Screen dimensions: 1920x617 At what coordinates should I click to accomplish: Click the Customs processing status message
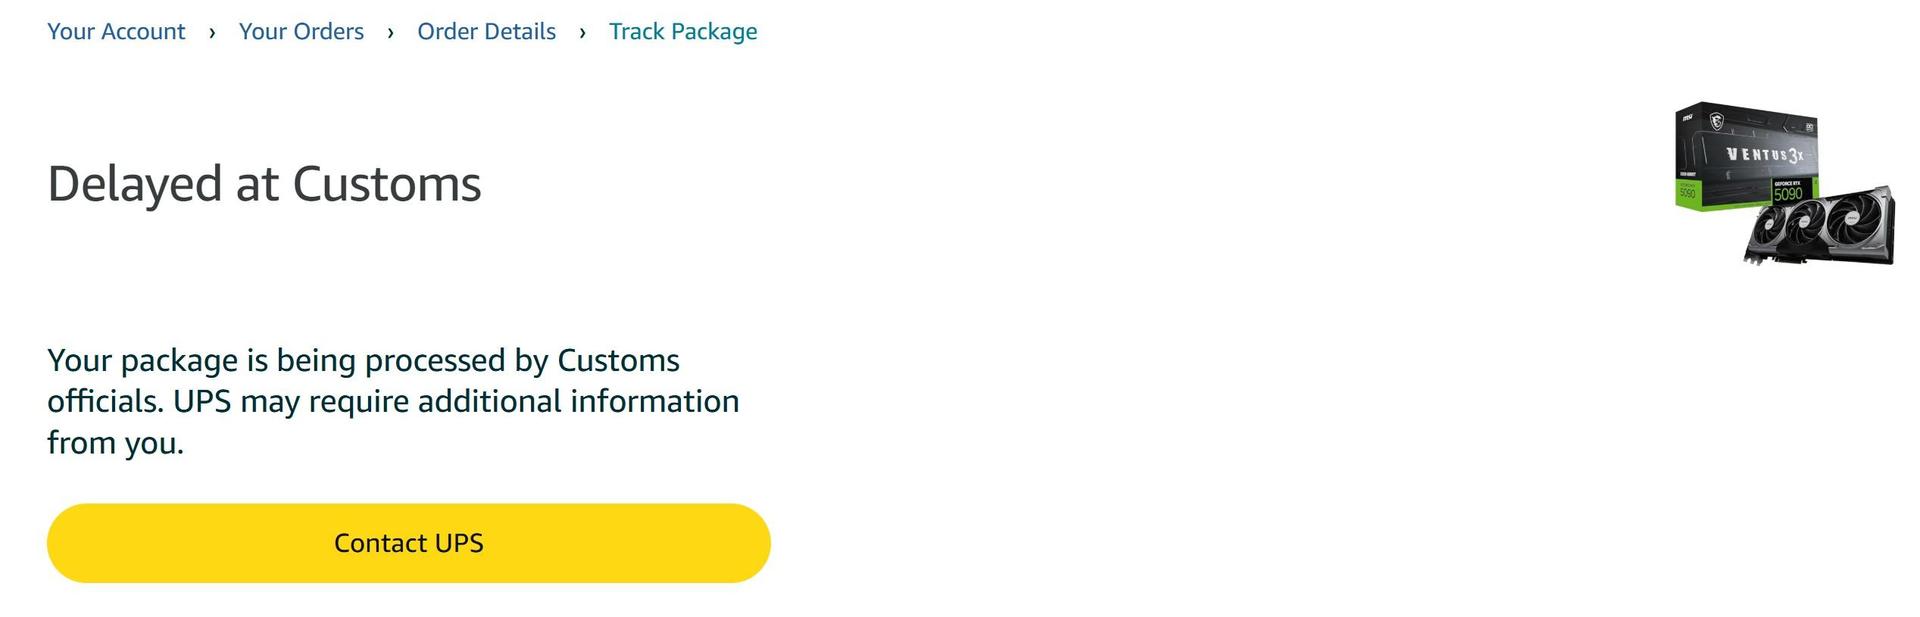393,401
